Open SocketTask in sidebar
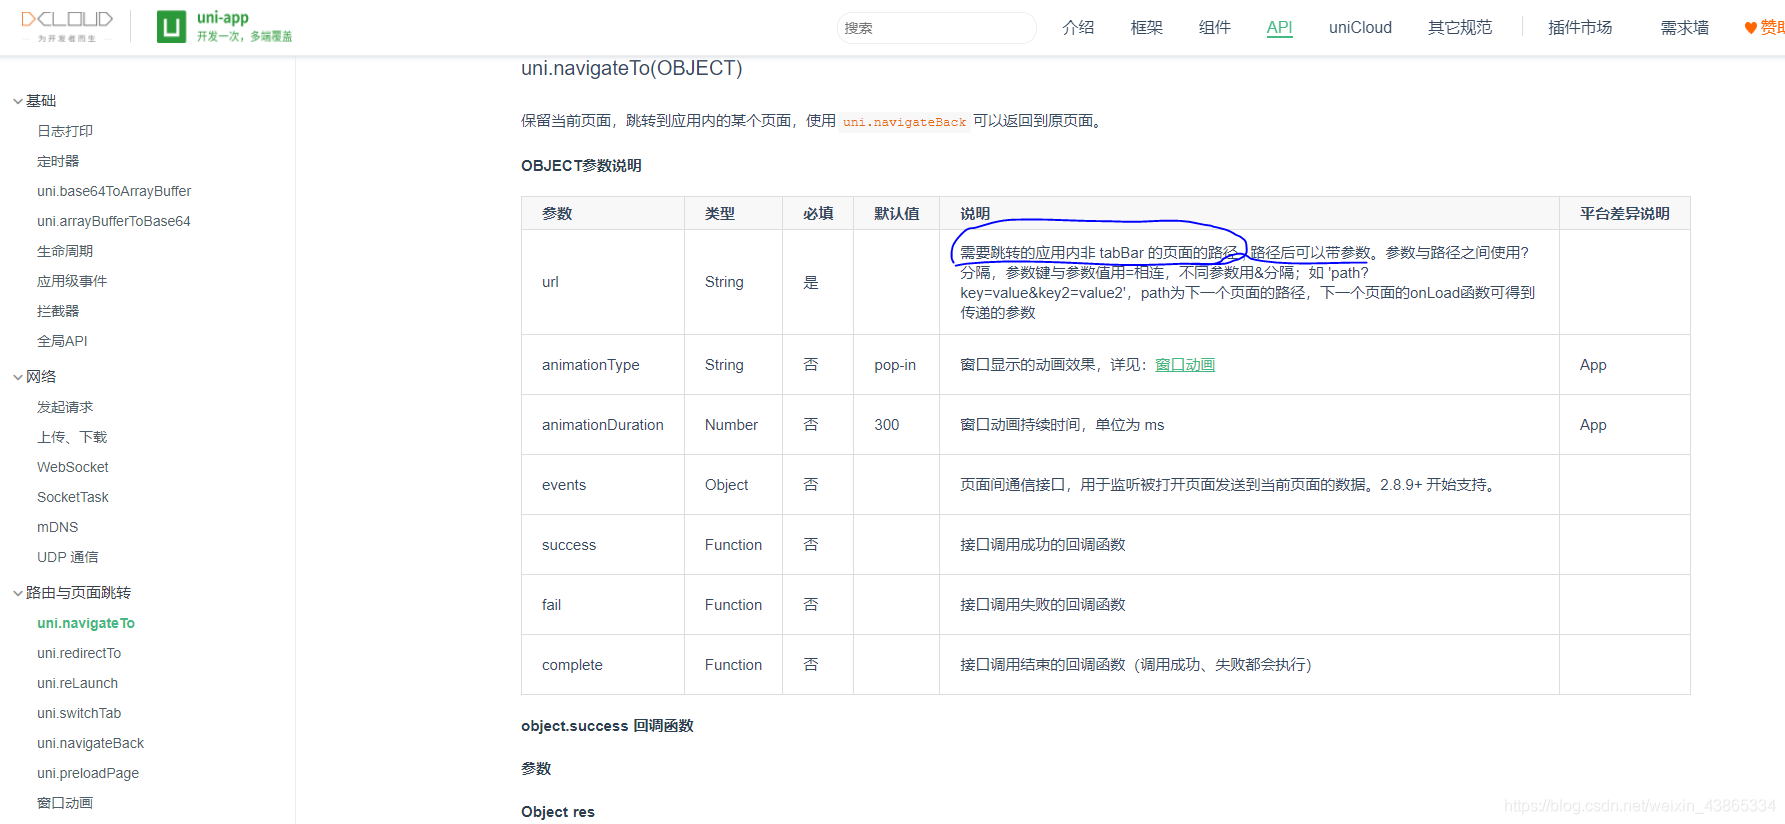Image resolution: width=1785 pixels, height=824 pixels. [x=73, y=497]
